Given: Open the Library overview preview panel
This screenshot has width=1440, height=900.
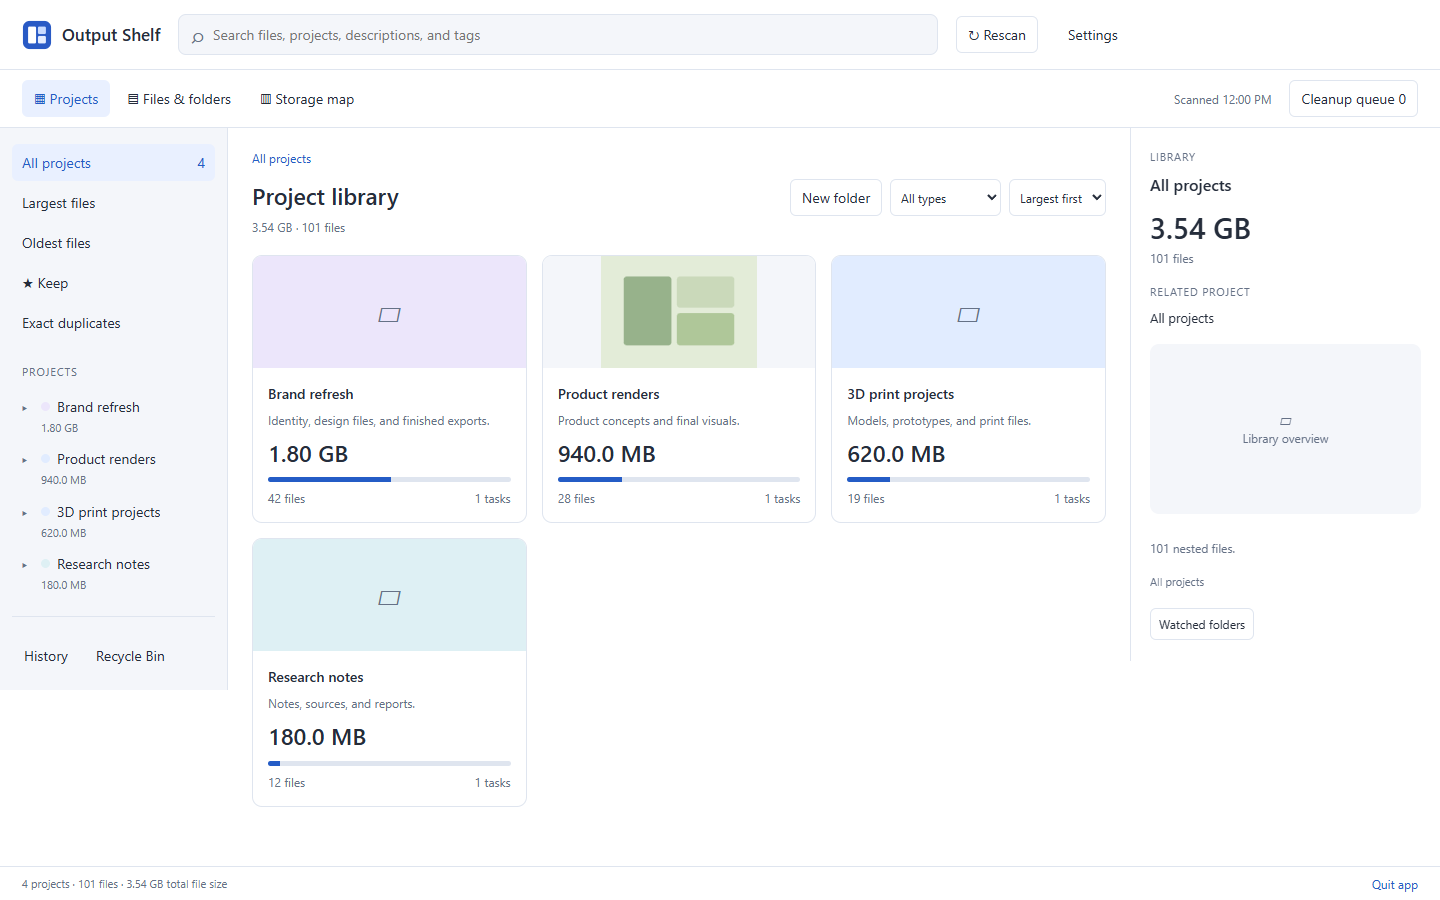Looking at the screenshot, I should coord(1285,429).
